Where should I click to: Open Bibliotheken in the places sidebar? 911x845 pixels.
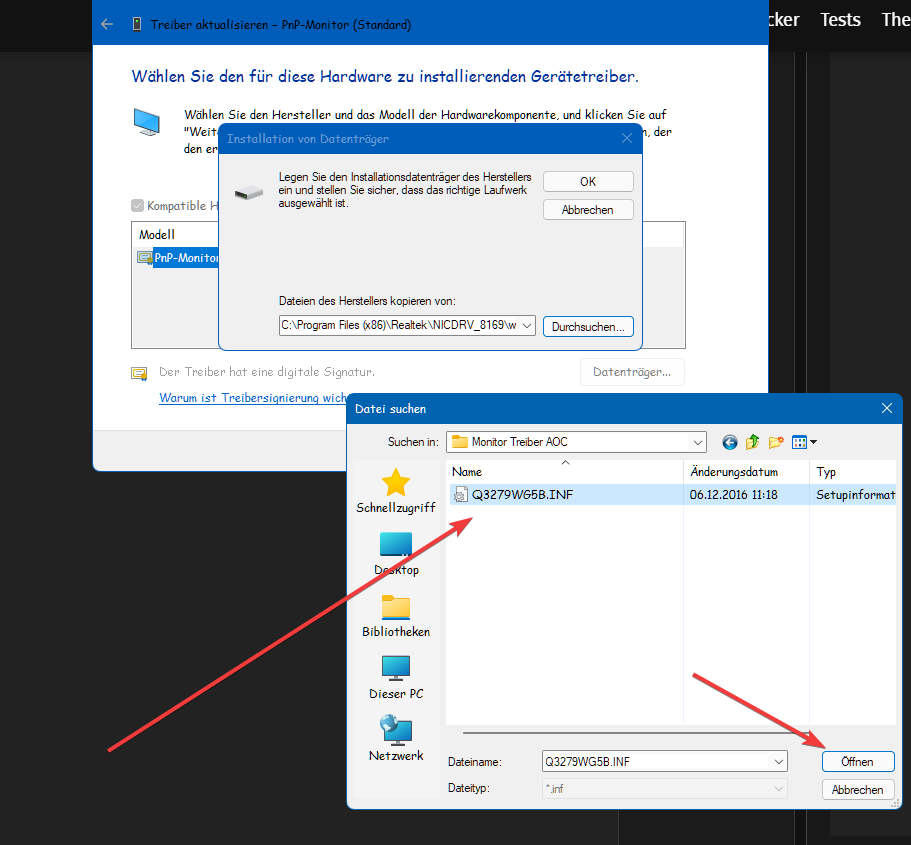pyautogui.click(x=396, y=616)
